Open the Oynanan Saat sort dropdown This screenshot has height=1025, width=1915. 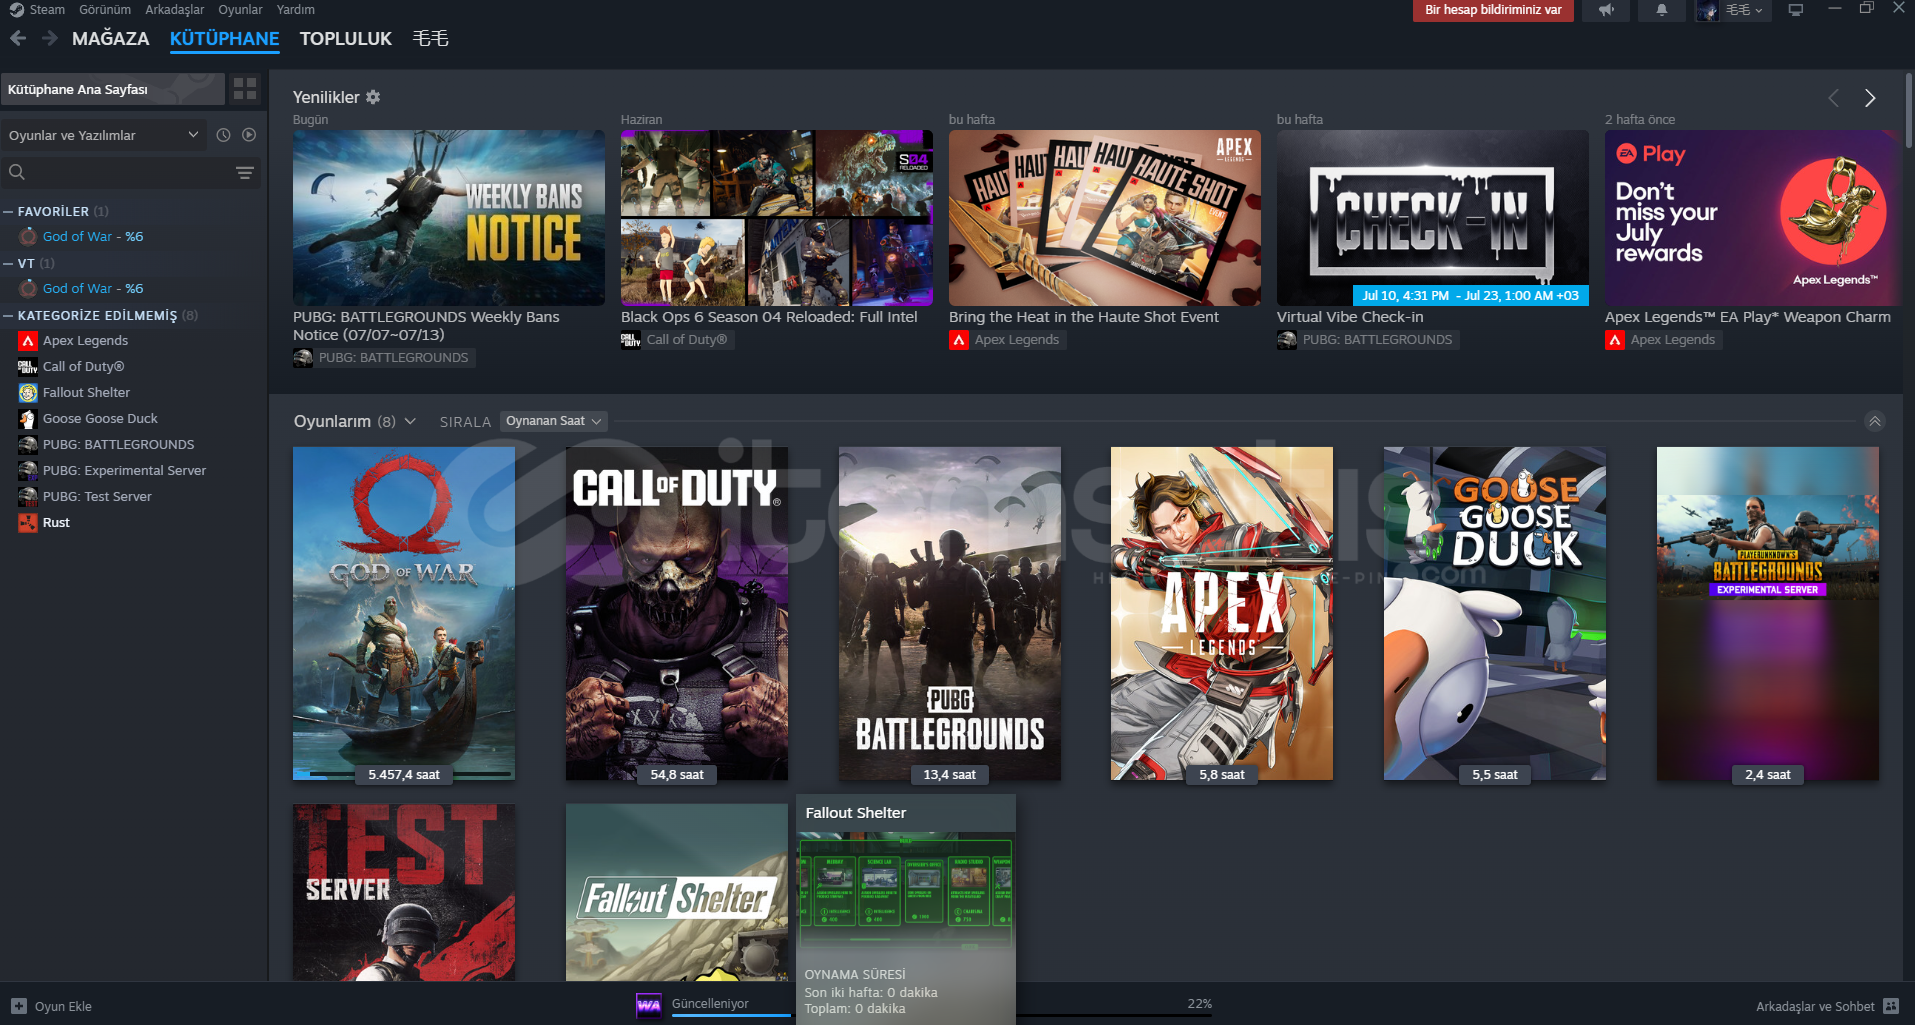tap(554, 421)
